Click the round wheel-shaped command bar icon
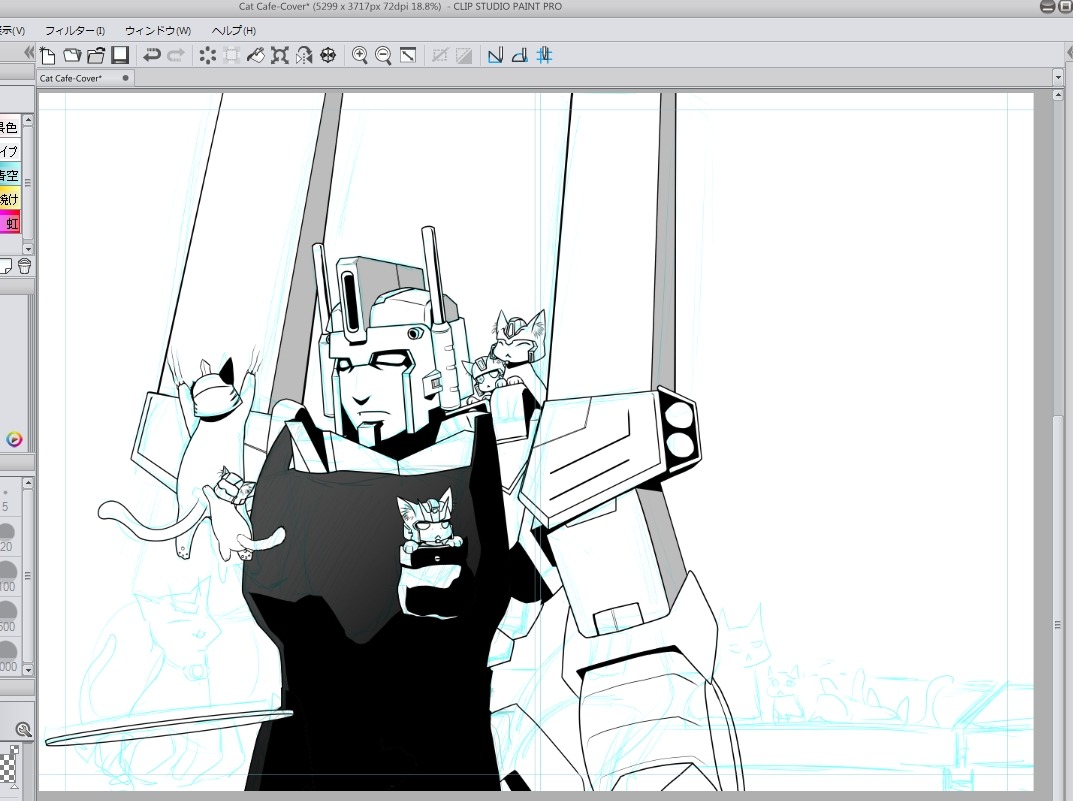 tap(328, 55)
